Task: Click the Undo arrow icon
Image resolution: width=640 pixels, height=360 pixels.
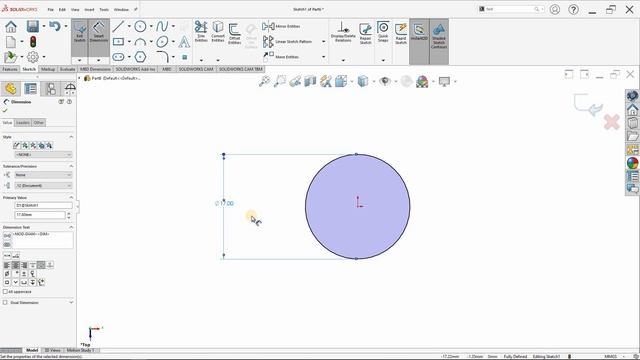Action: click(x=55, y=27)
